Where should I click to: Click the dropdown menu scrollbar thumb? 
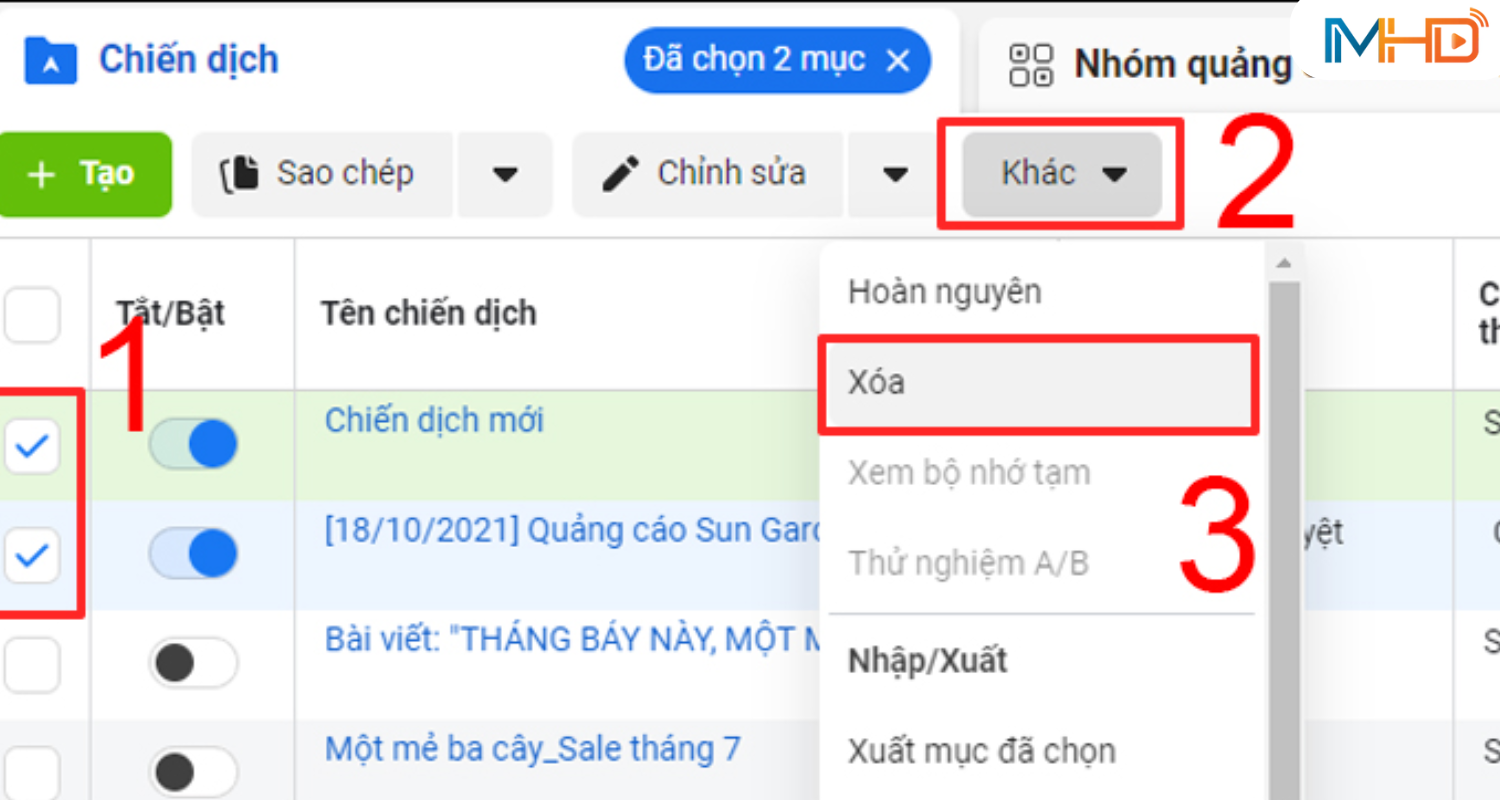pyautogui.click(x=1284, y=540)
